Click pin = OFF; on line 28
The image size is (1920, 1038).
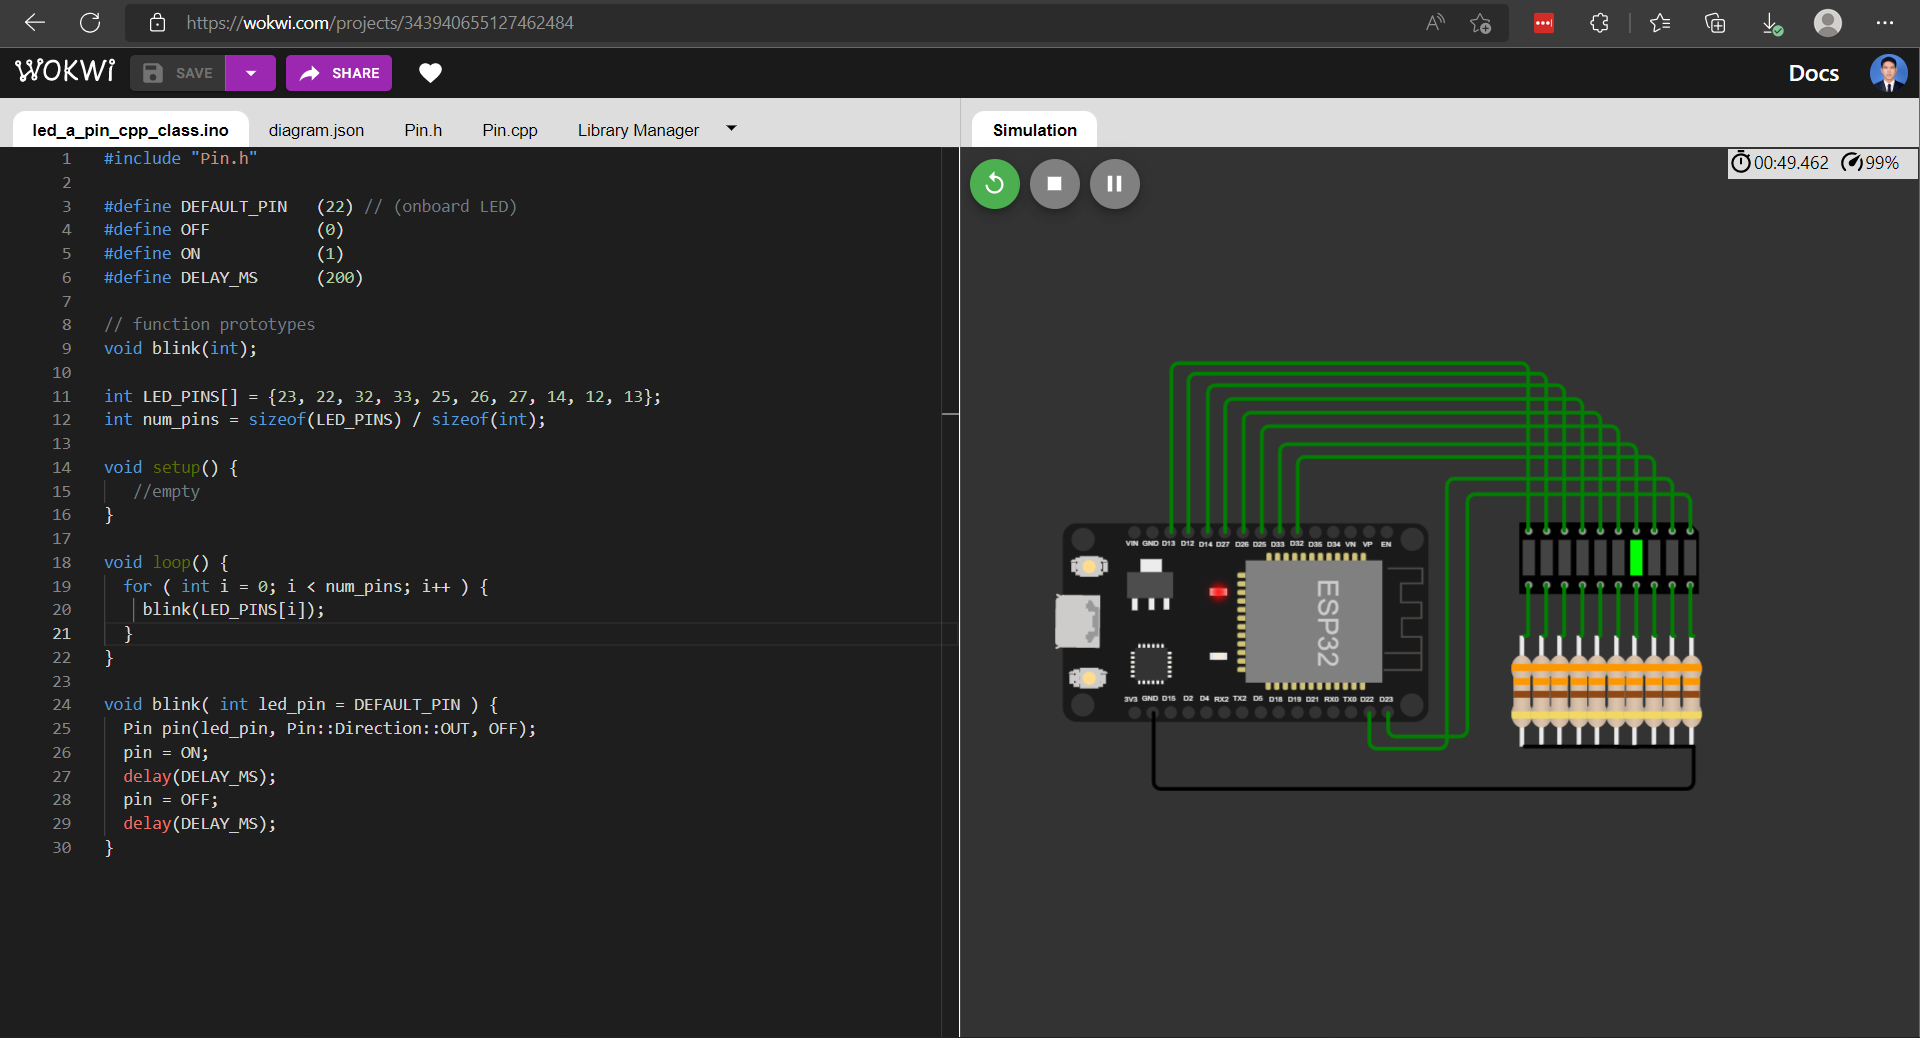tap(170, 799)
